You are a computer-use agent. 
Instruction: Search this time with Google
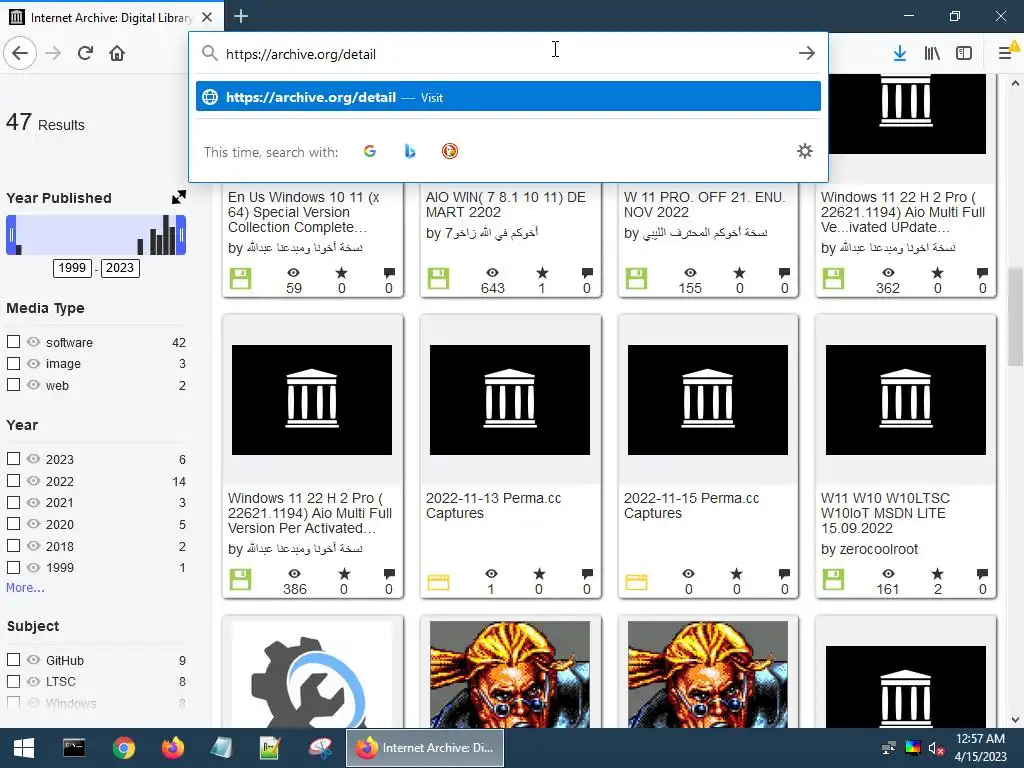click(370, 152)
